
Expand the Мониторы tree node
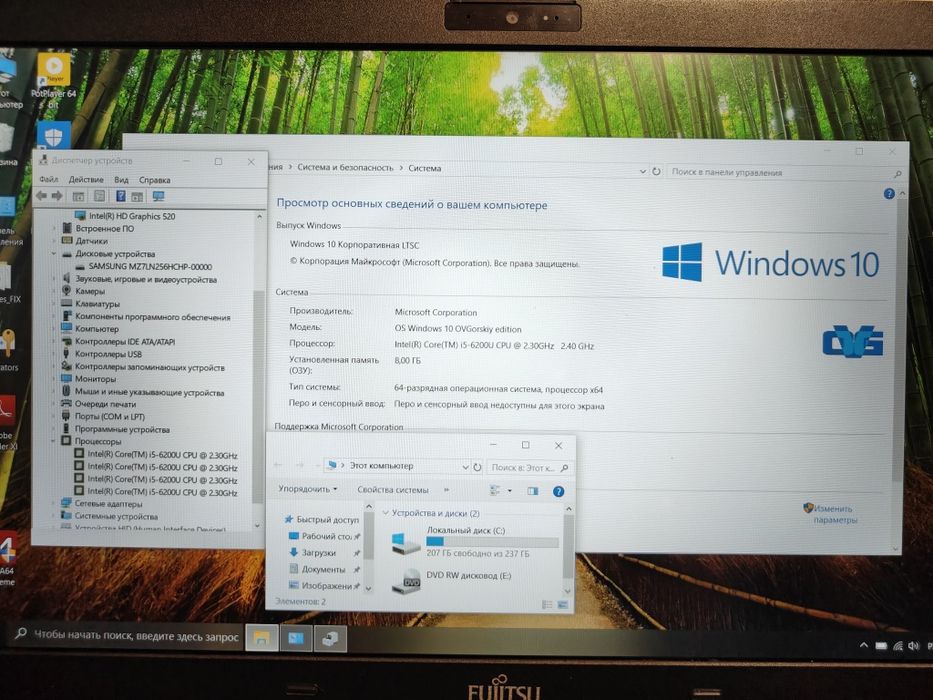54,379
